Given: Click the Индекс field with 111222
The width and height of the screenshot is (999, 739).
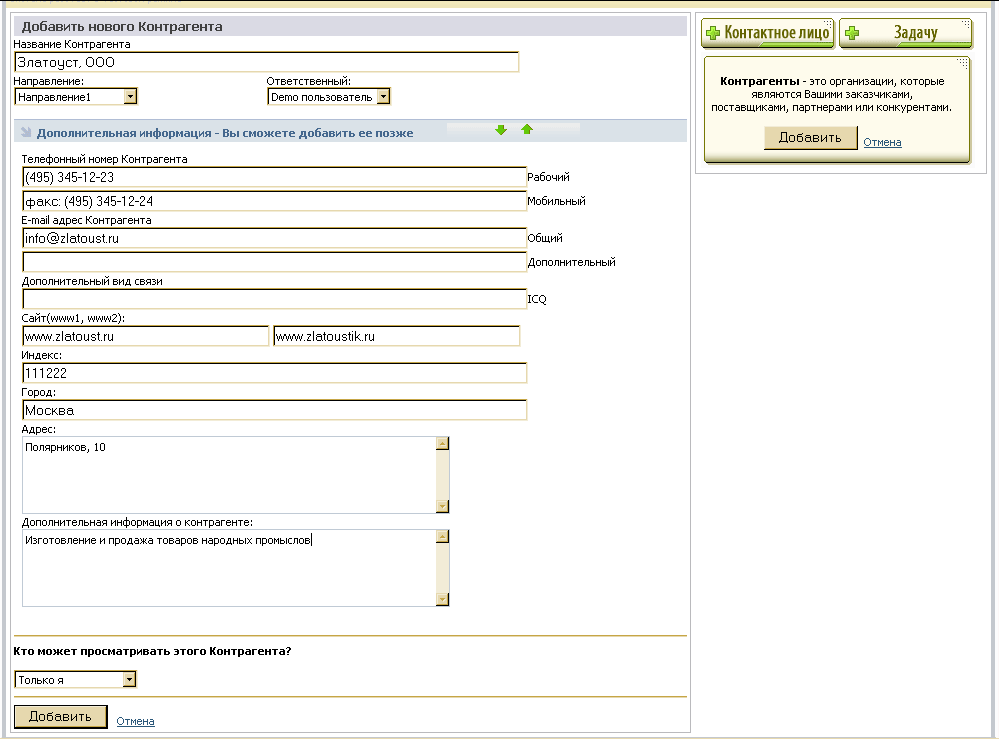Looking at the screenshot, I should (274, 373).
